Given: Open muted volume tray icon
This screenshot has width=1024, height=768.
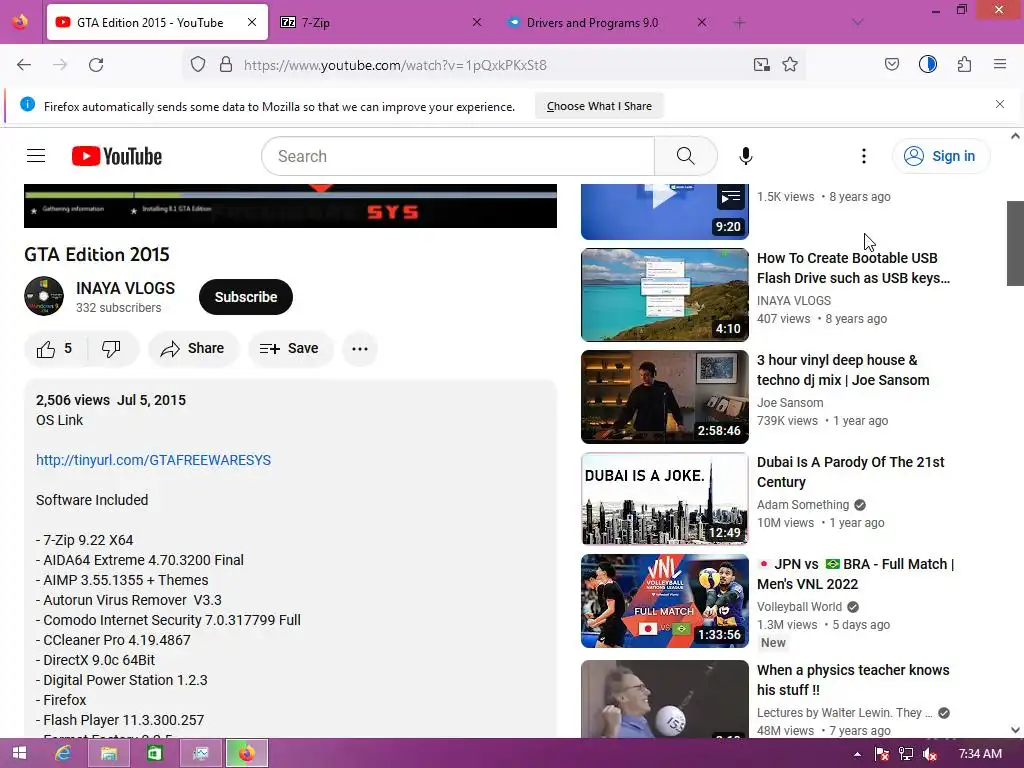Looking at the screenshot, I should click(930, 754).
